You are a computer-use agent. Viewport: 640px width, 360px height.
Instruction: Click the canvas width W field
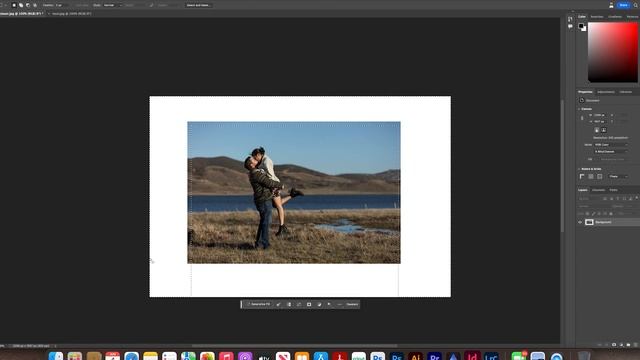point(601,115)
